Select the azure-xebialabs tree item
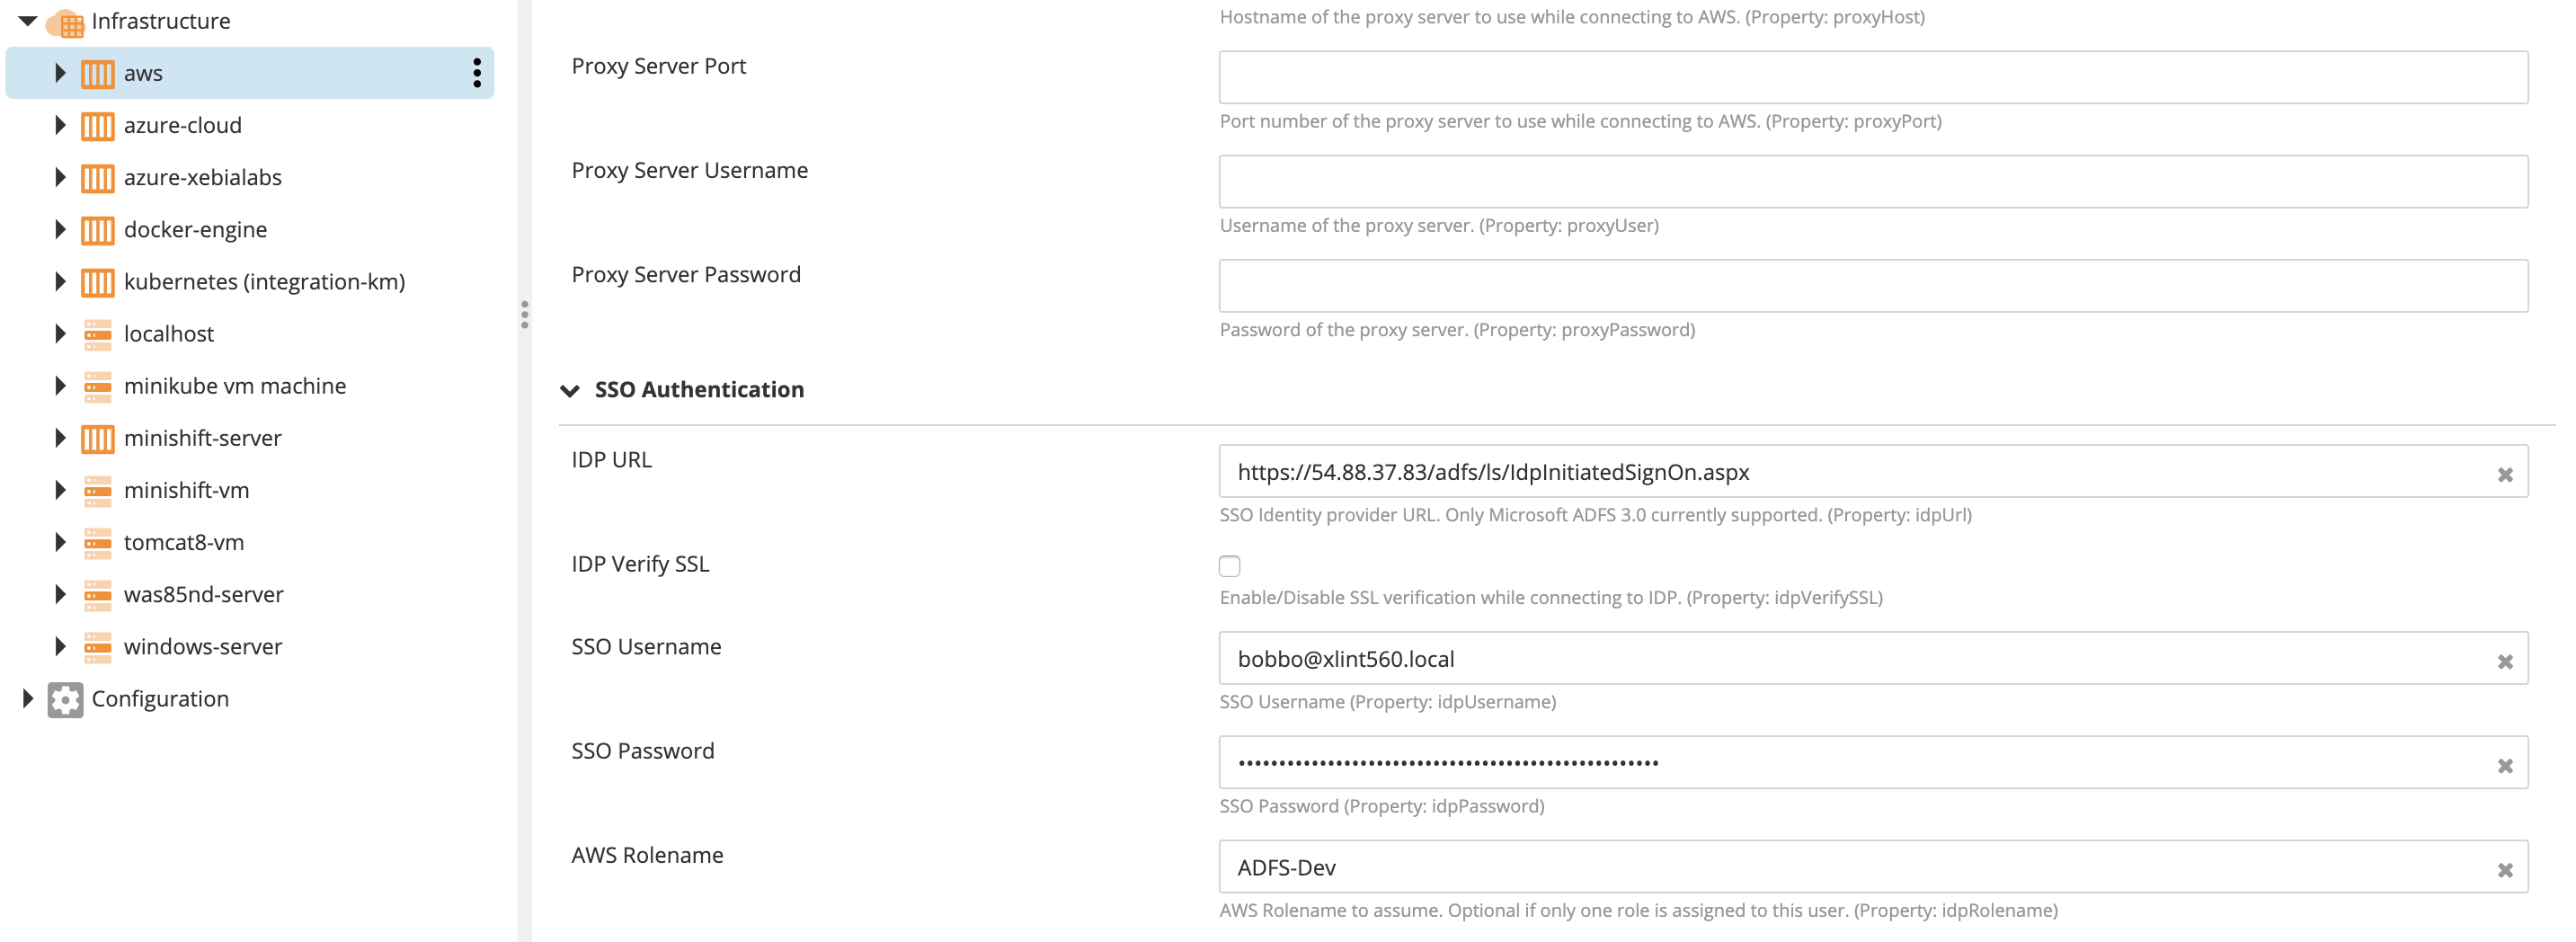This screenshot has width=2576, height=942. 203,178
